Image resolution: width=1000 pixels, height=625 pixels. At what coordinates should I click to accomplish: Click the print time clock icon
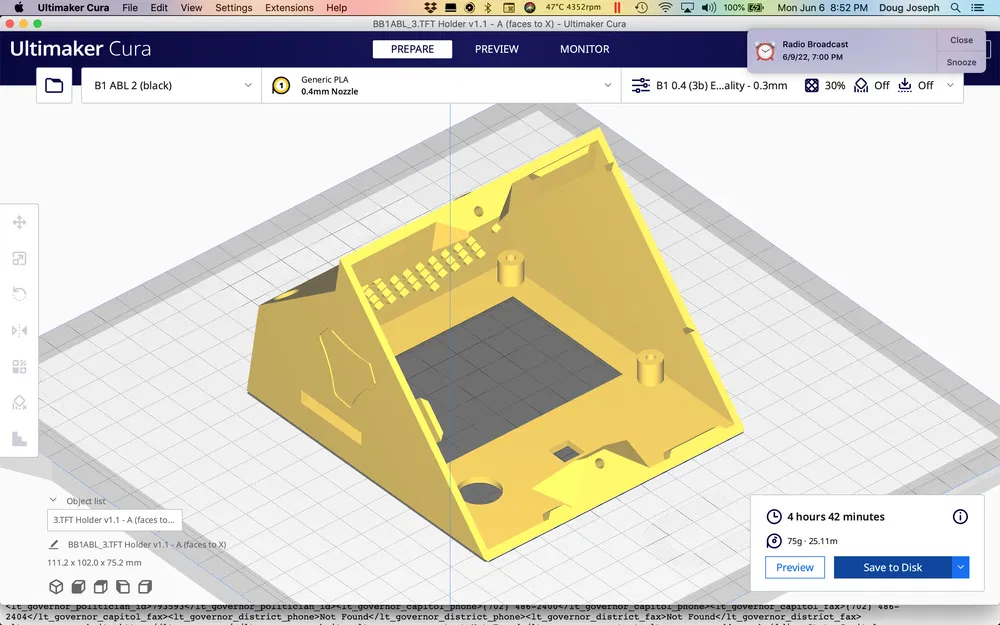(x=774, y=517)
